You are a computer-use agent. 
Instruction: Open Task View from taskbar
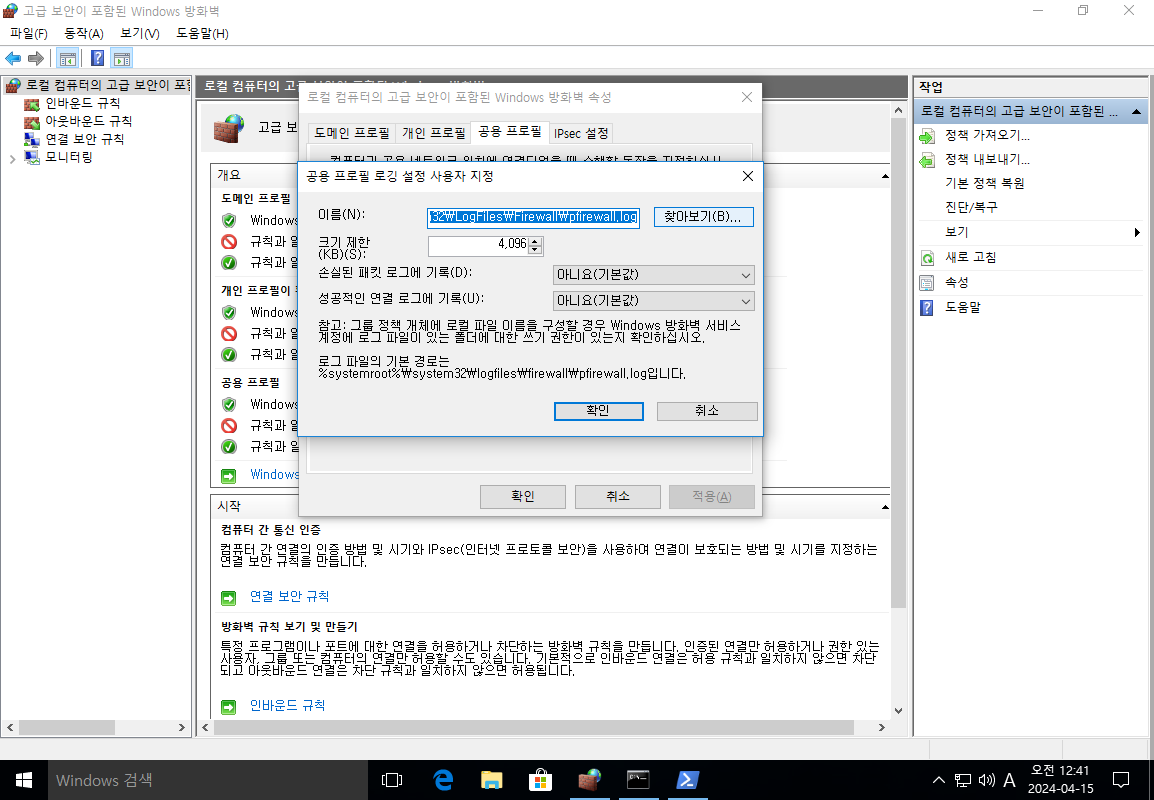pyautogui.click(x=392, y=780)
